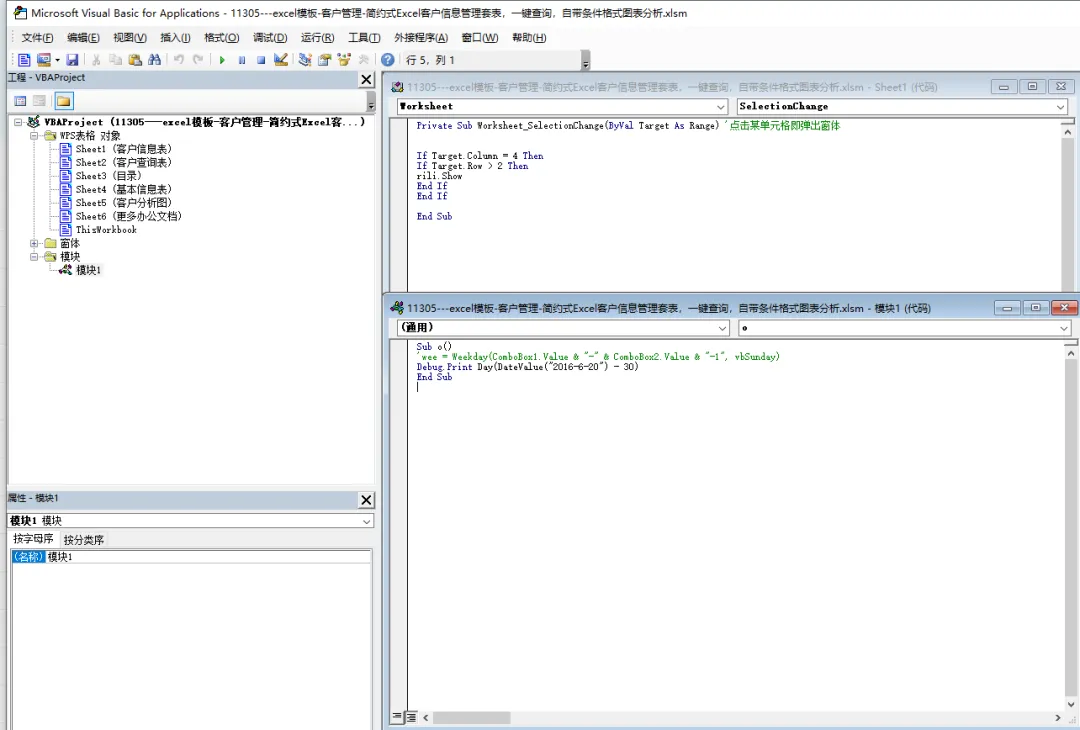This screenshot has height=730, width=1080.
Task: Click the 'End Sub' line in 模块1 code
Action: click(434, 377)
